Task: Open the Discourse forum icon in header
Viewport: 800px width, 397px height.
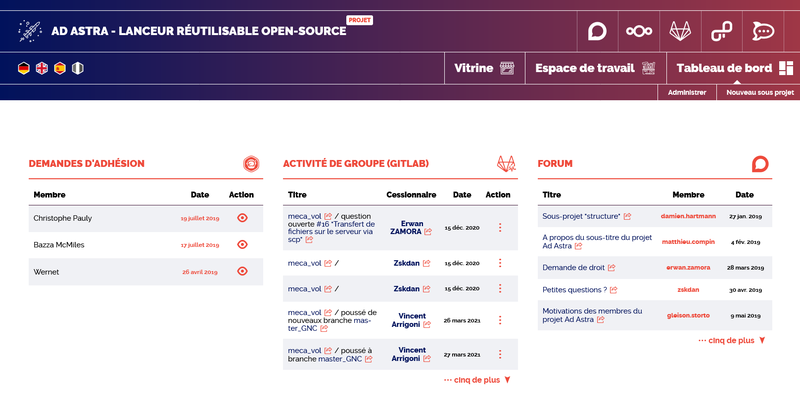Action: 597,31
